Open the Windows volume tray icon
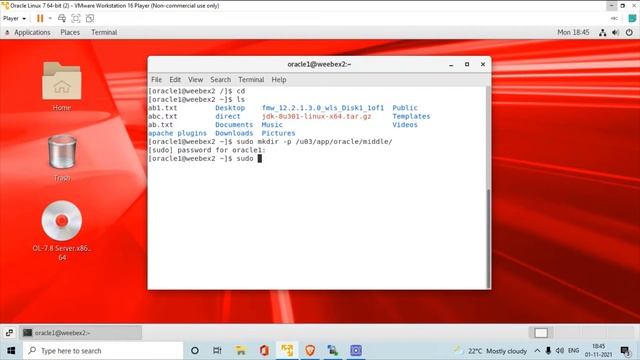 tap(560, 351)
